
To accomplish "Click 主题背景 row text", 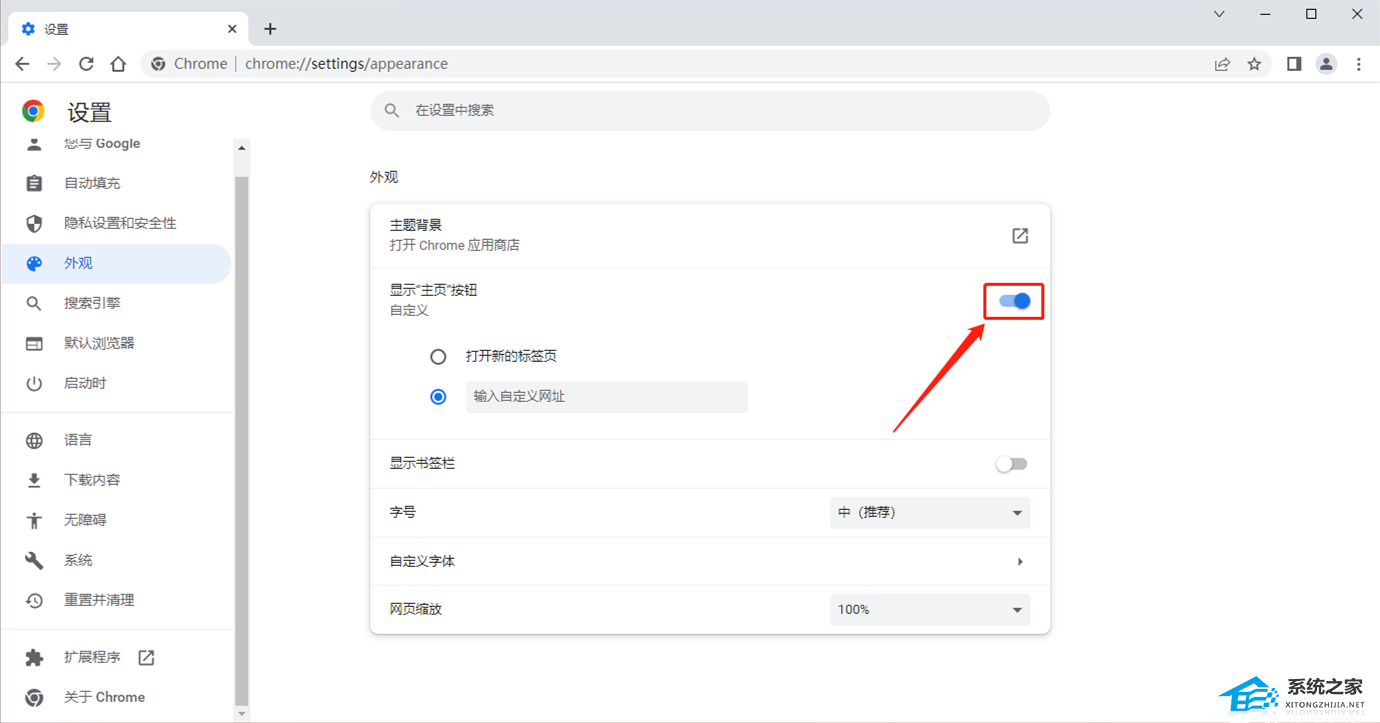I will [416, 226].
